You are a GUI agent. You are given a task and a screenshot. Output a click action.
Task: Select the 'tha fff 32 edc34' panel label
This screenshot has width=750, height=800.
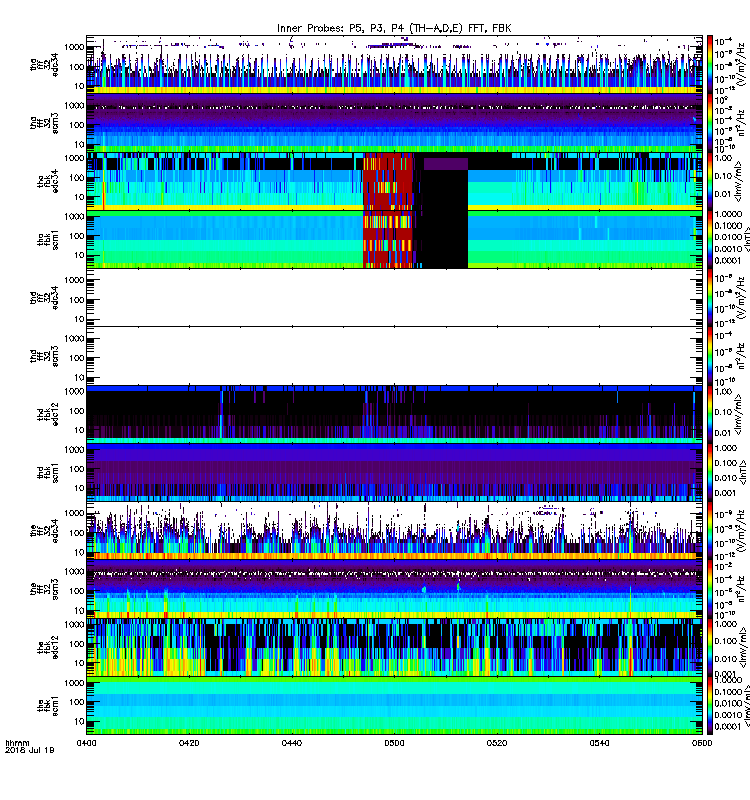click(44, 65)
